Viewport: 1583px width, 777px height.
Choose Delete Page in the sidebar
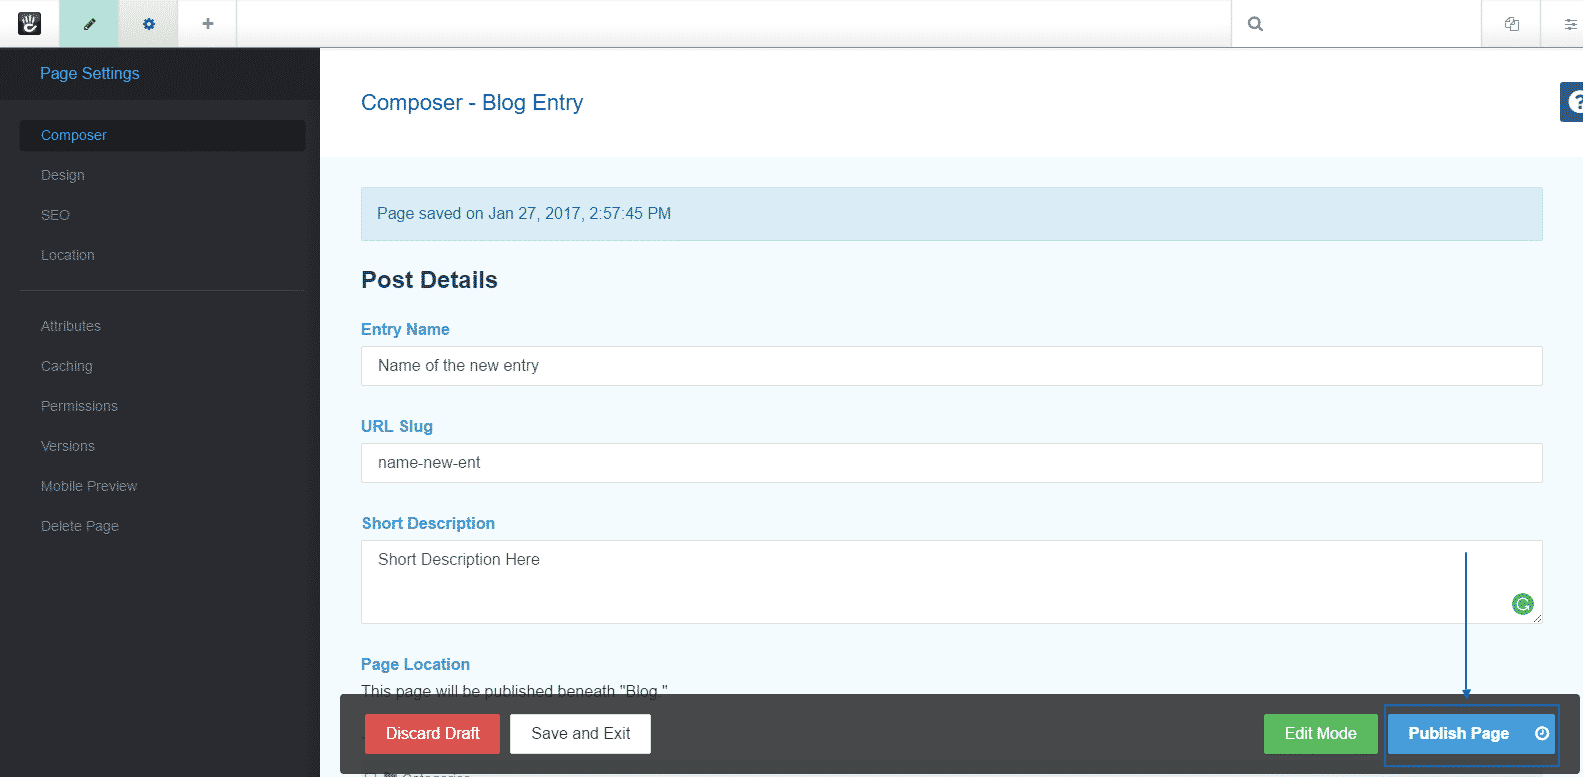click(80, 526)
